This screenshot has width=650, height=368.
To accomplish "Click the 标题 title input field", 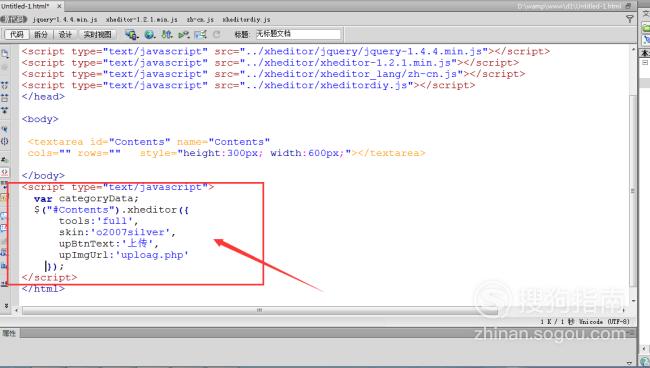I will coord(298,34).
